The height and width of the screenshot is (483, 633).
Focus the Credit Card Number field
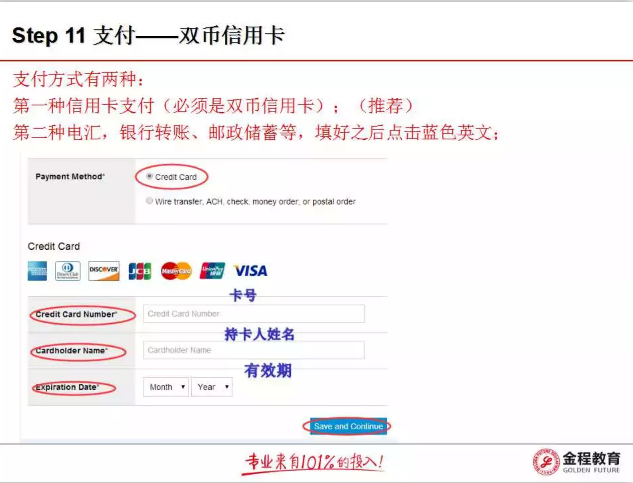click(x=254, y=314)
